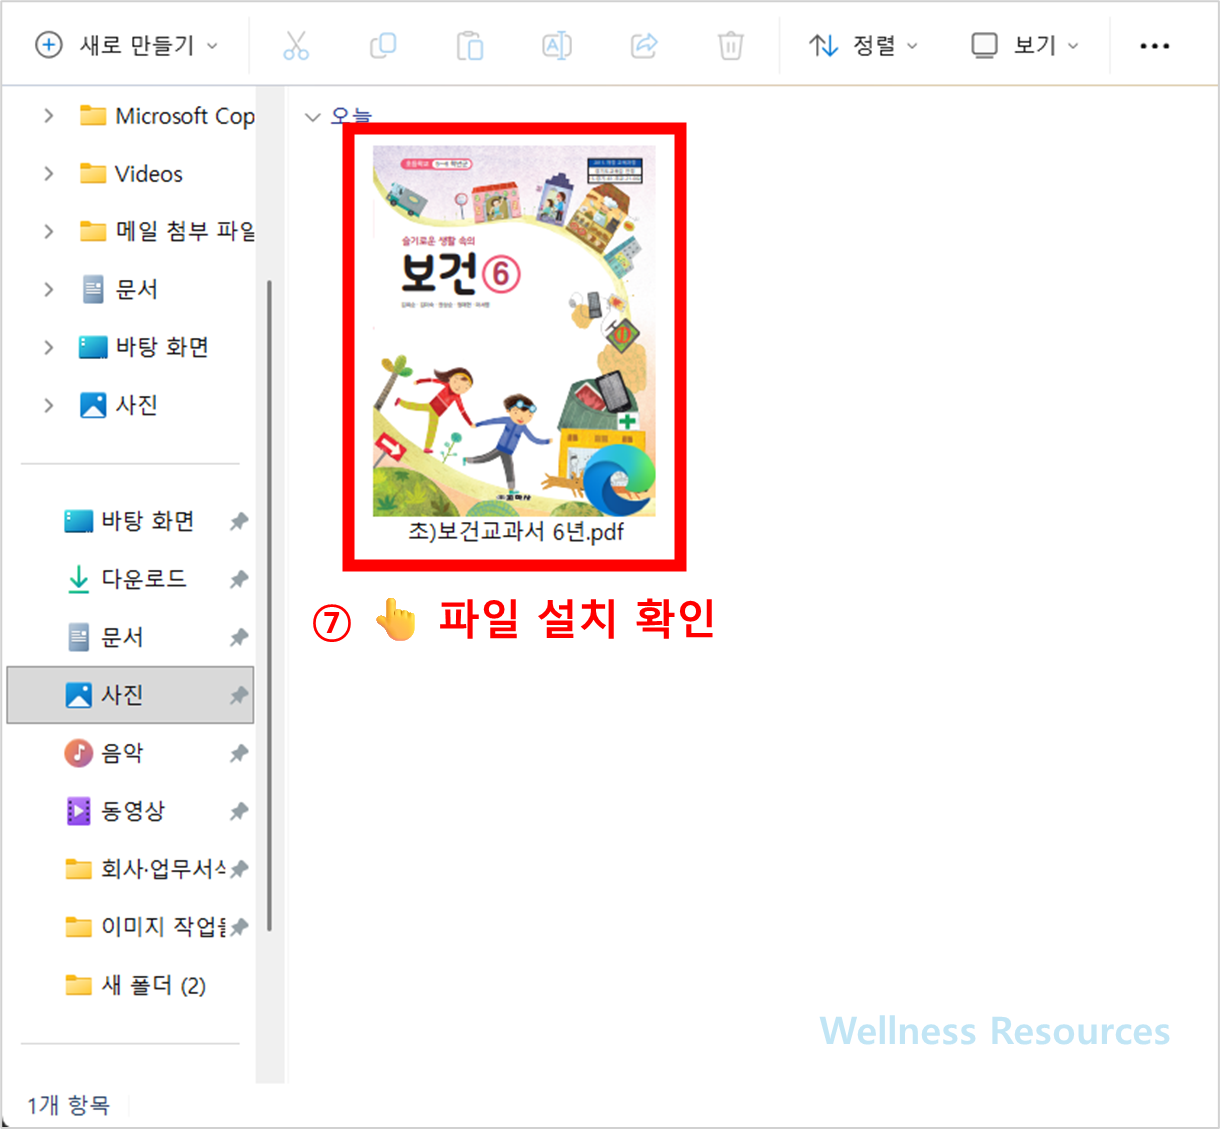This screenshot has width=1220, height=1129.
Task: Click the 음악 music note icon
Action: (x=78, y=753)
